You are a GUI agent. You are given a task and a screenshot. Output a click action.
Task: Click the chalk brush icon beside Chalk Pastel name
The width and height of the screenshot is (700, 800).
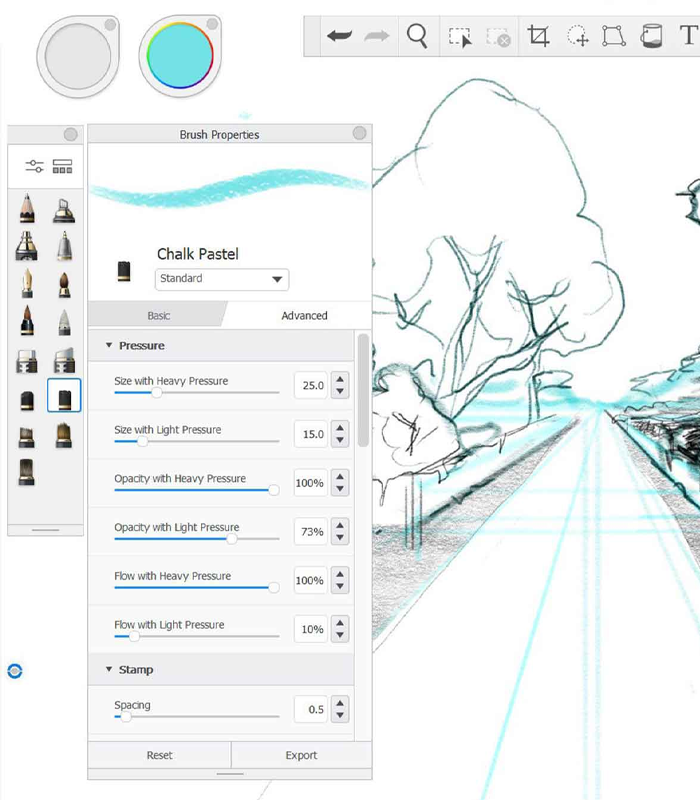point(124,271)
